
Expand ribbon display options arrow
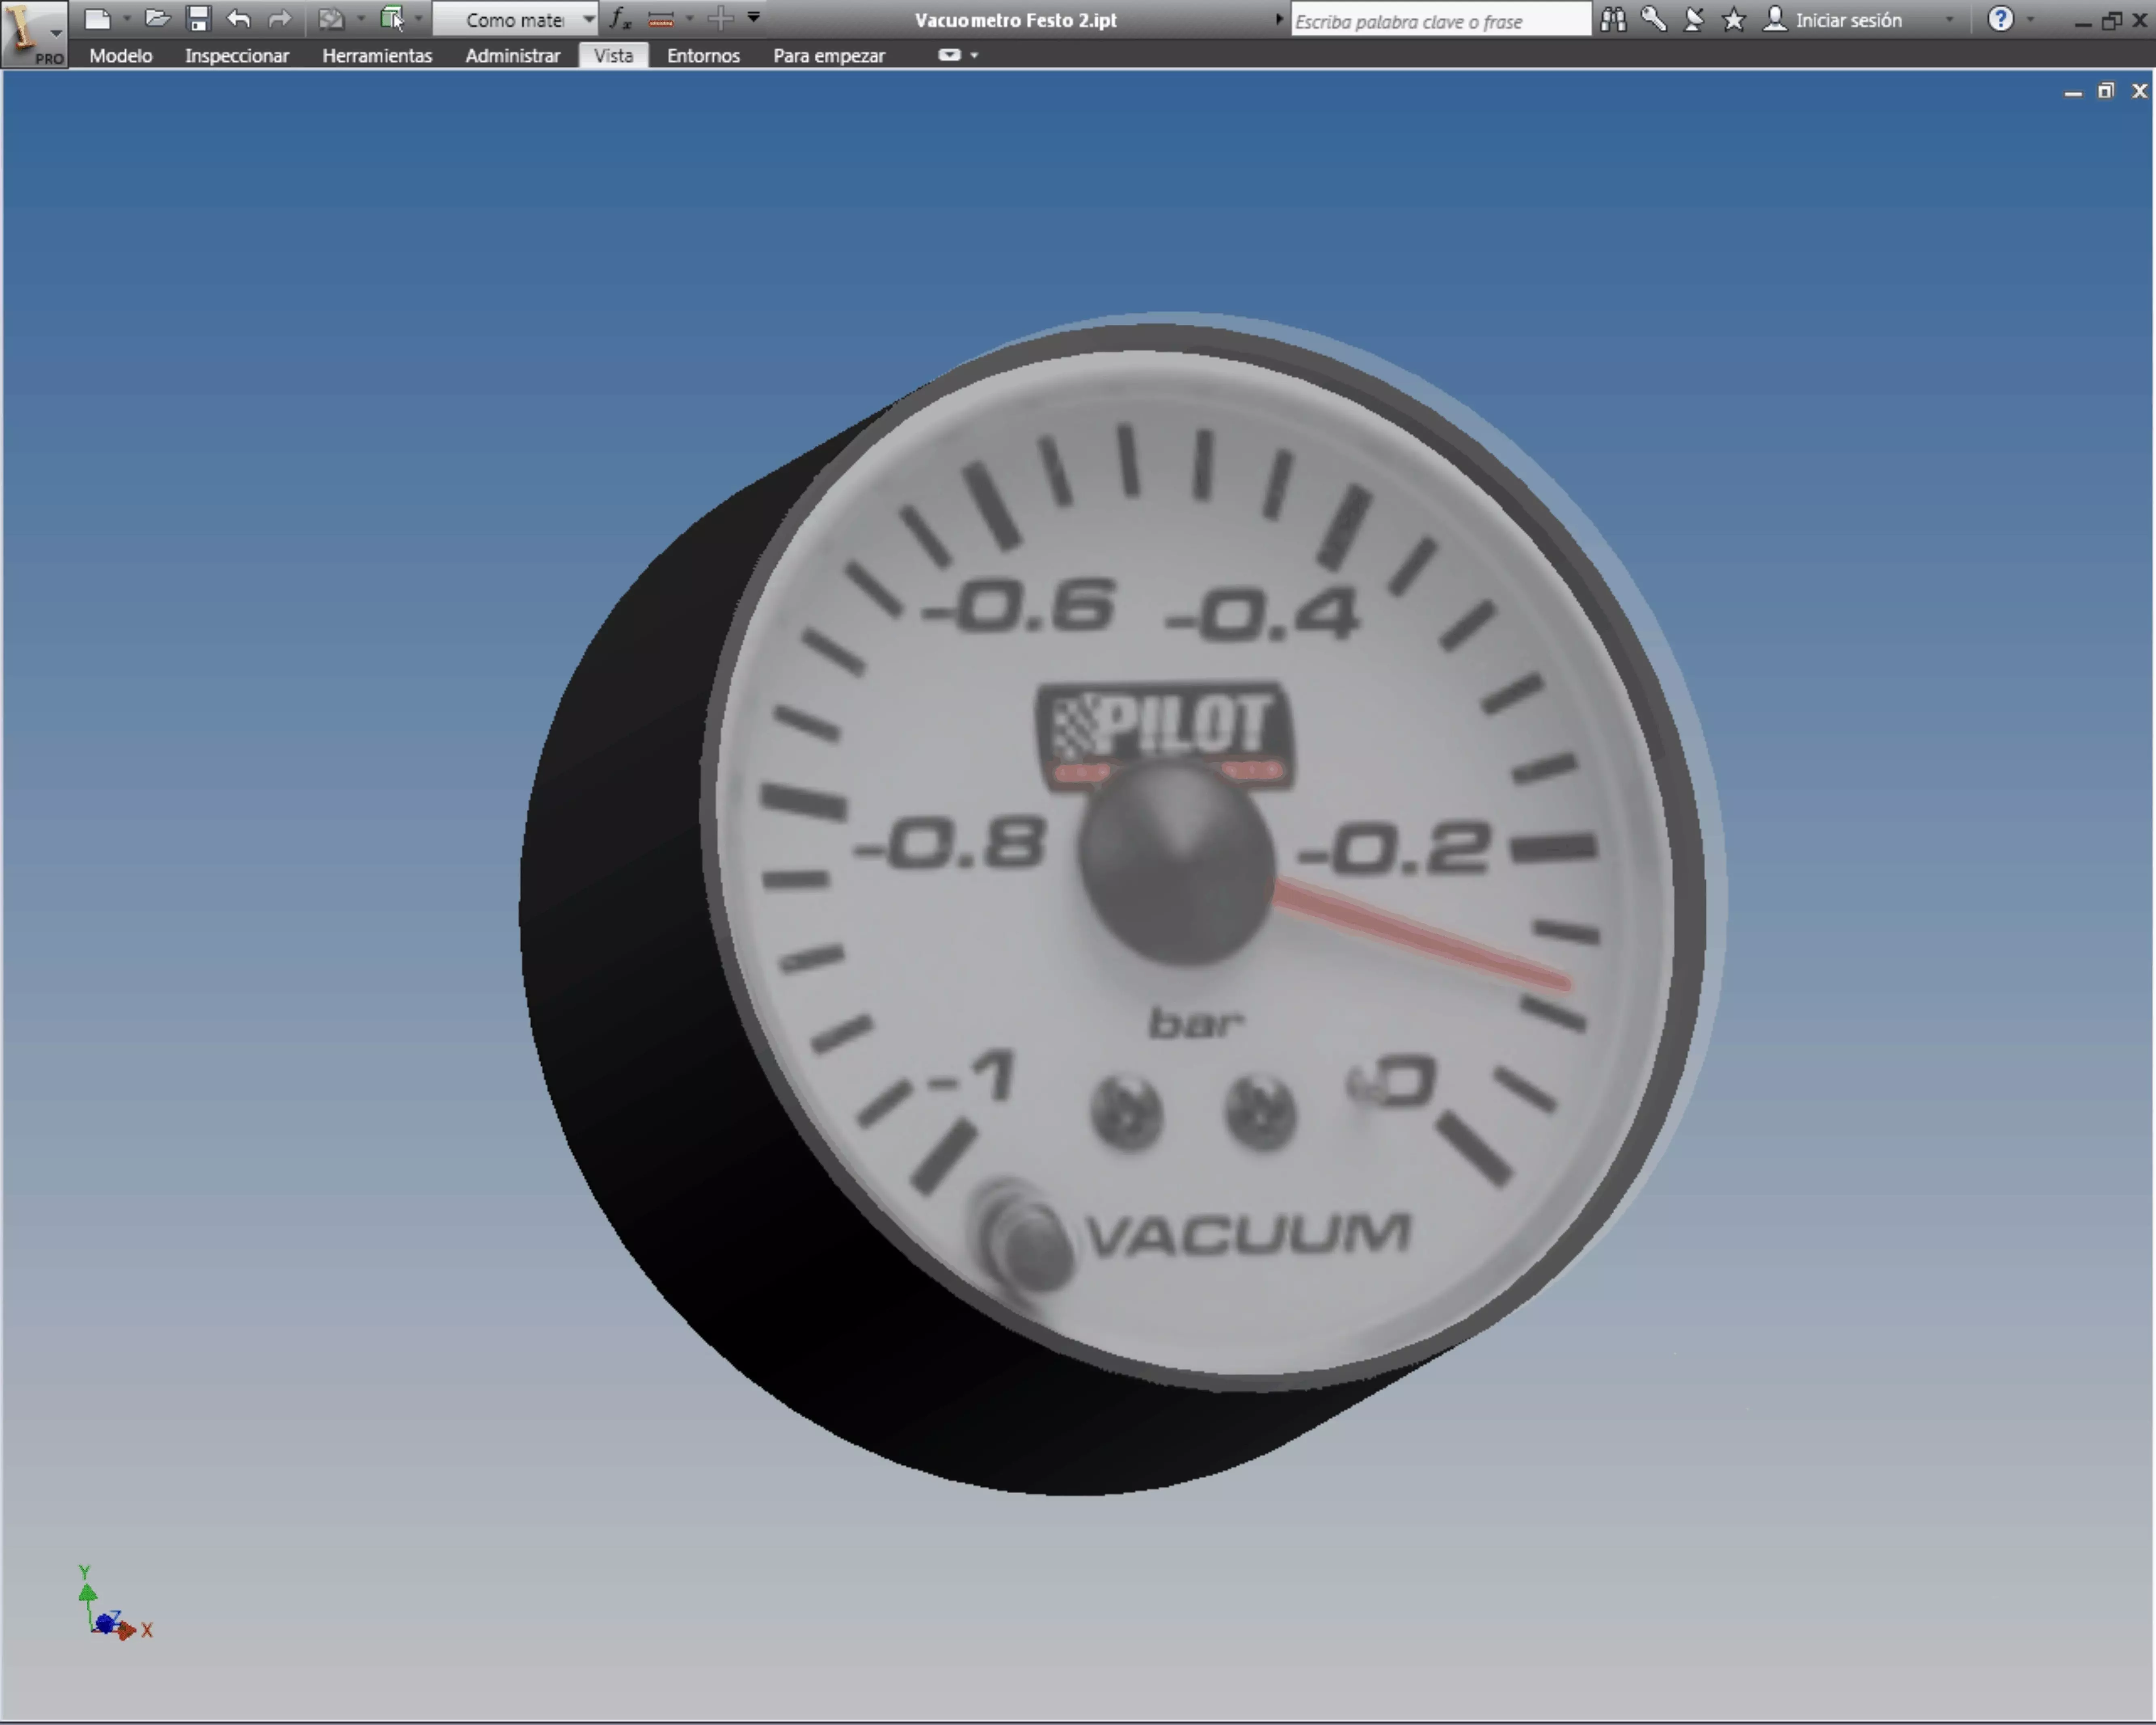(x=974, y=56)
